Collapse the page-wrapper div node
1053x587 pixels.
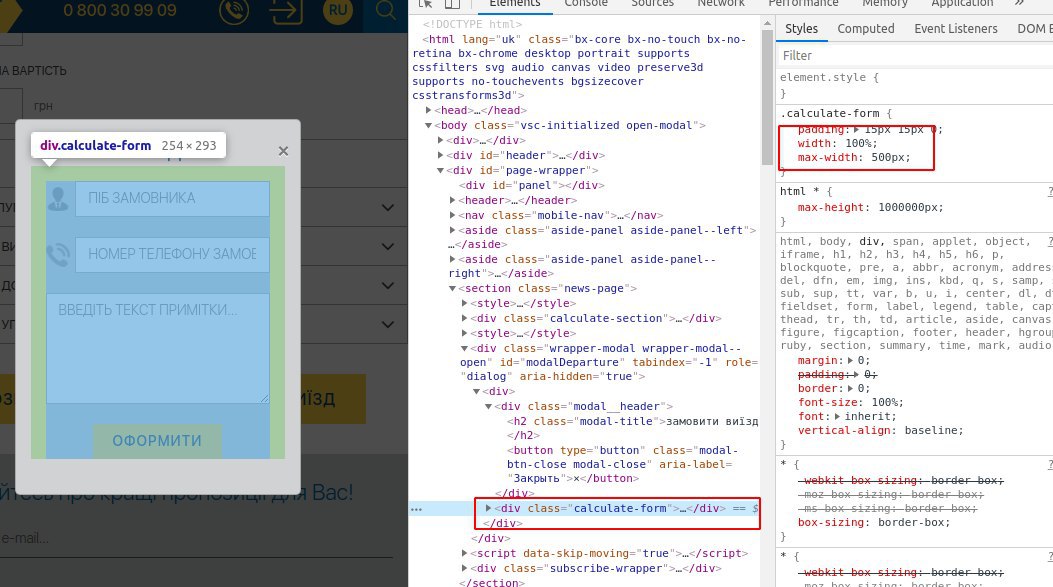(x=441, y=171)
